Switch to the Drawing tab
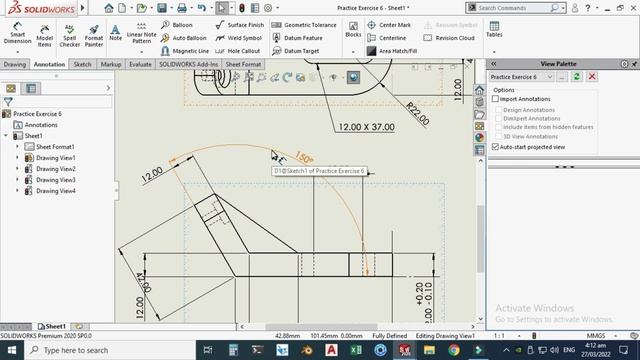The width and height of the screenshot is (640, 360). pos(15,64)
